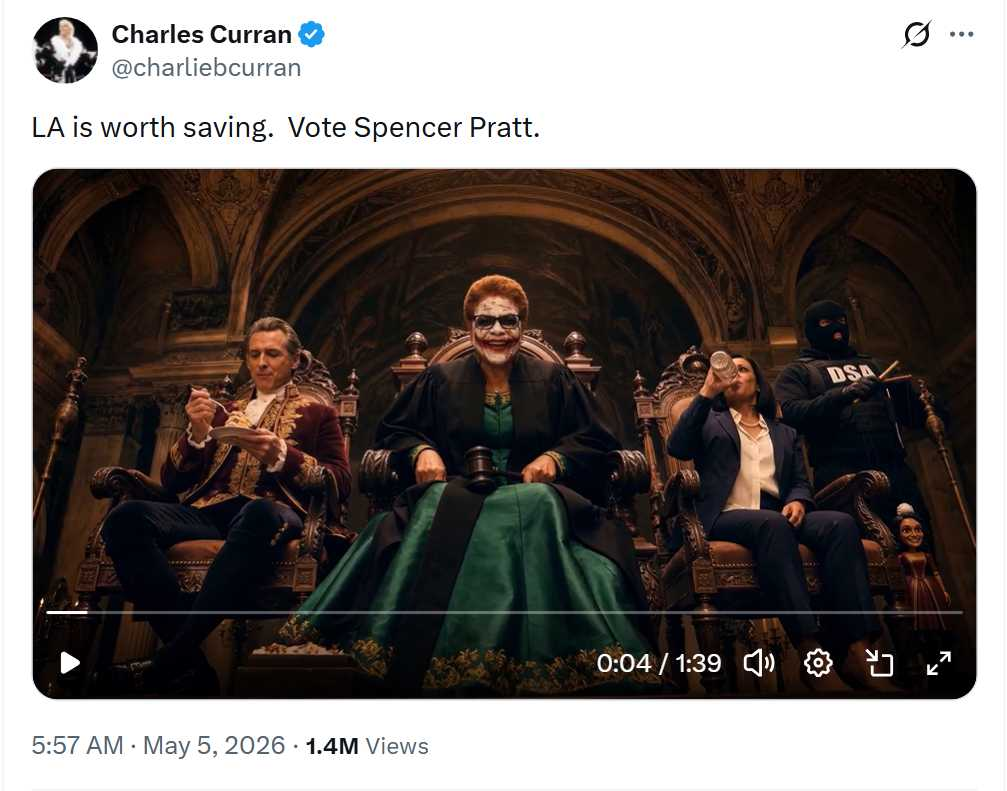This screenshot has height=791, width=1007.
Task: Click the 0:04 / 1:39 time display
Action: [x=659, y=663]
